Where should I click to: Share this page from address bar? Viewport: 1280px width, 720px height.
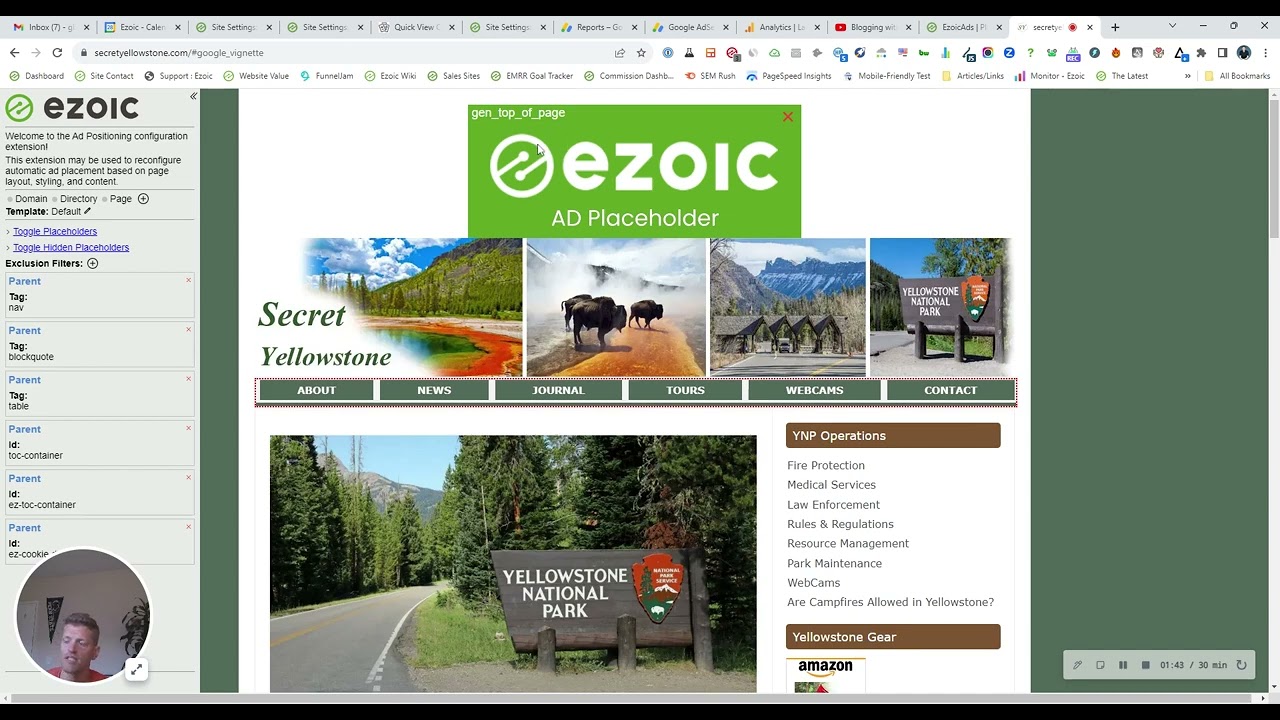(620, 53)
